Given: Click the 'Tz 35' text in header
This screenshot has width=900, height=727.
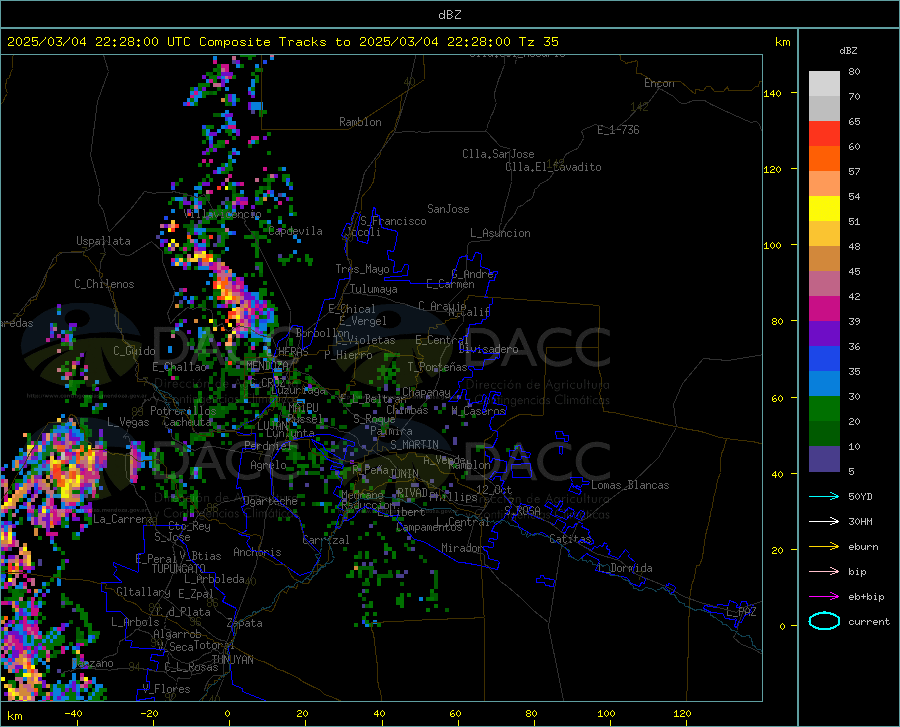Looking at the screenshot, I should (538, 42).
